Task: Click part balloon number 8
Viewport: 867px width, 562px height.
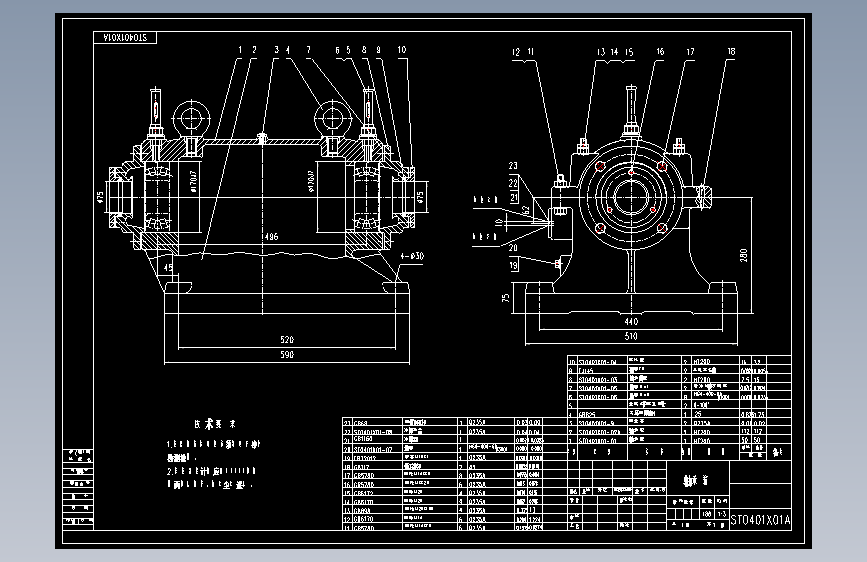Action: pos(364,50)
